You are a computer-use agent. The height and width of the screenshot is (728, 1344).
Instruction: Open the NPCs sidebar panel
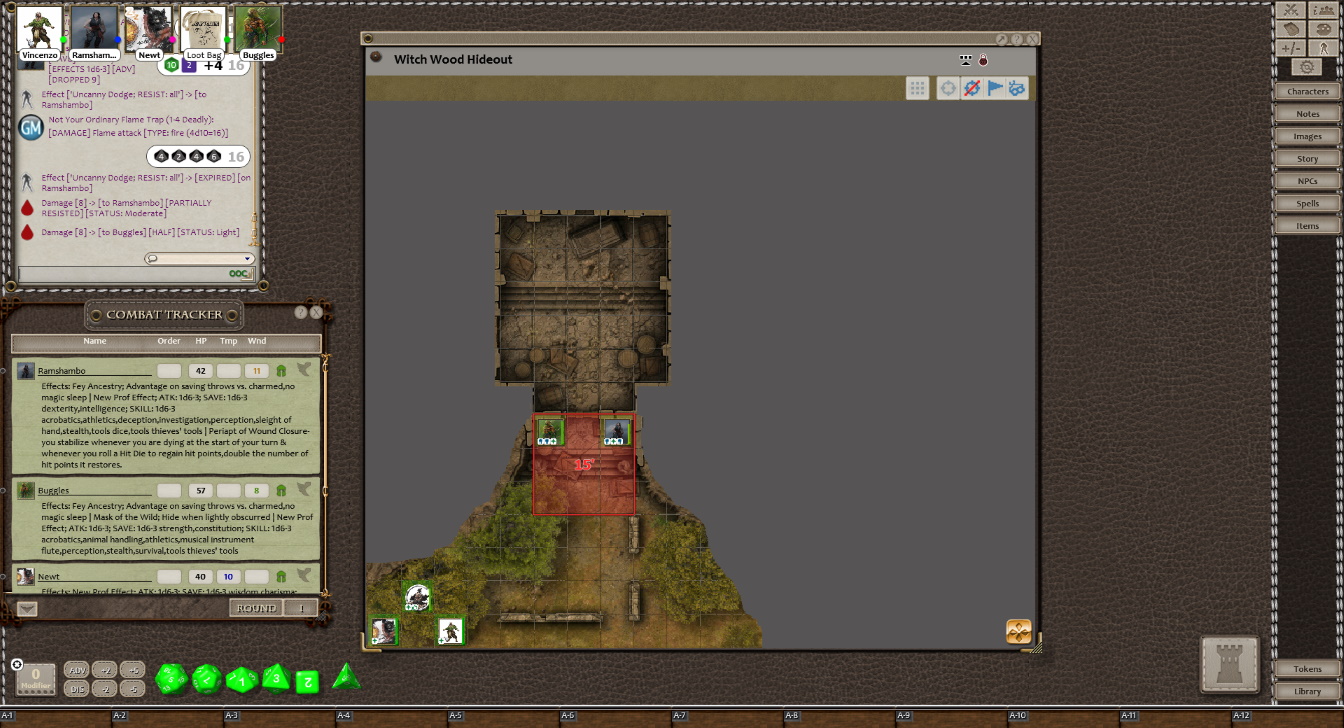(x=1307, y=181)
